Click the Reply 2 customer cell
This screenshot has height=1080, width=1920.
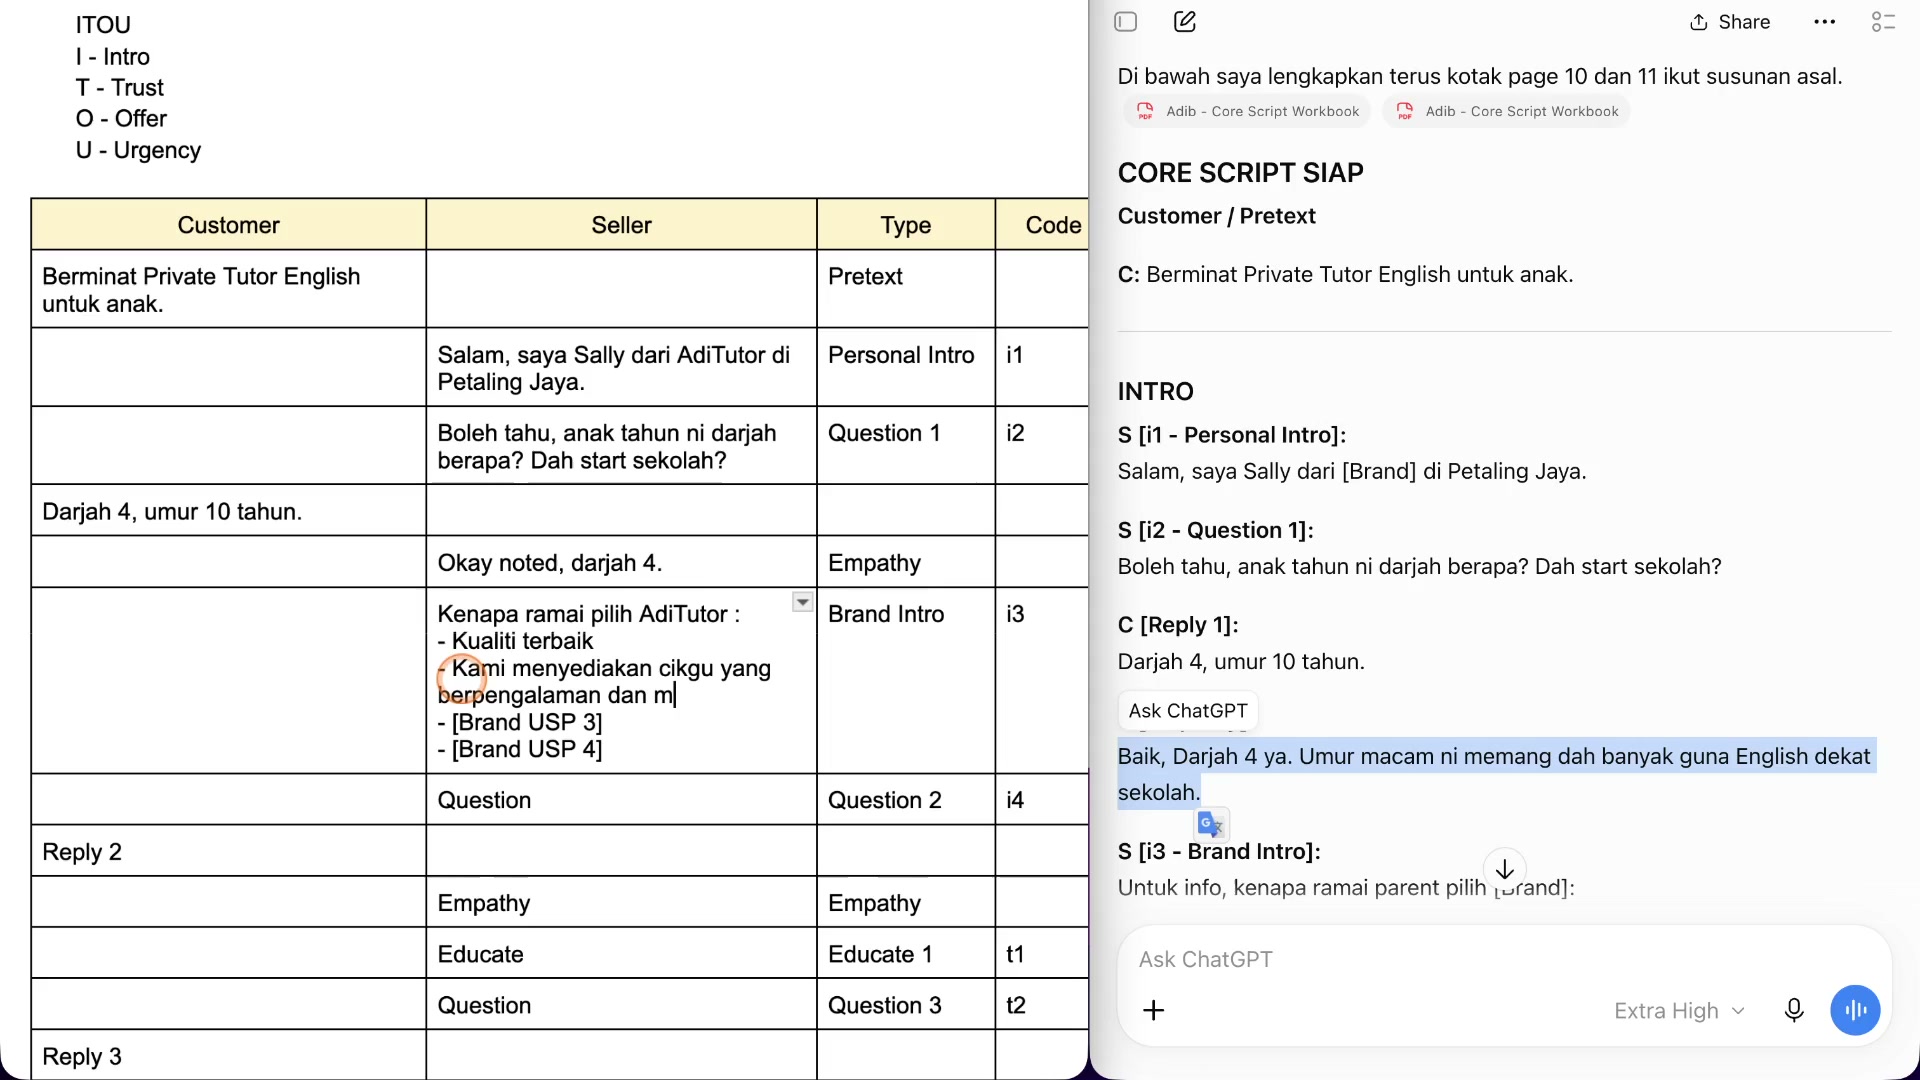(x=228, y=852)
